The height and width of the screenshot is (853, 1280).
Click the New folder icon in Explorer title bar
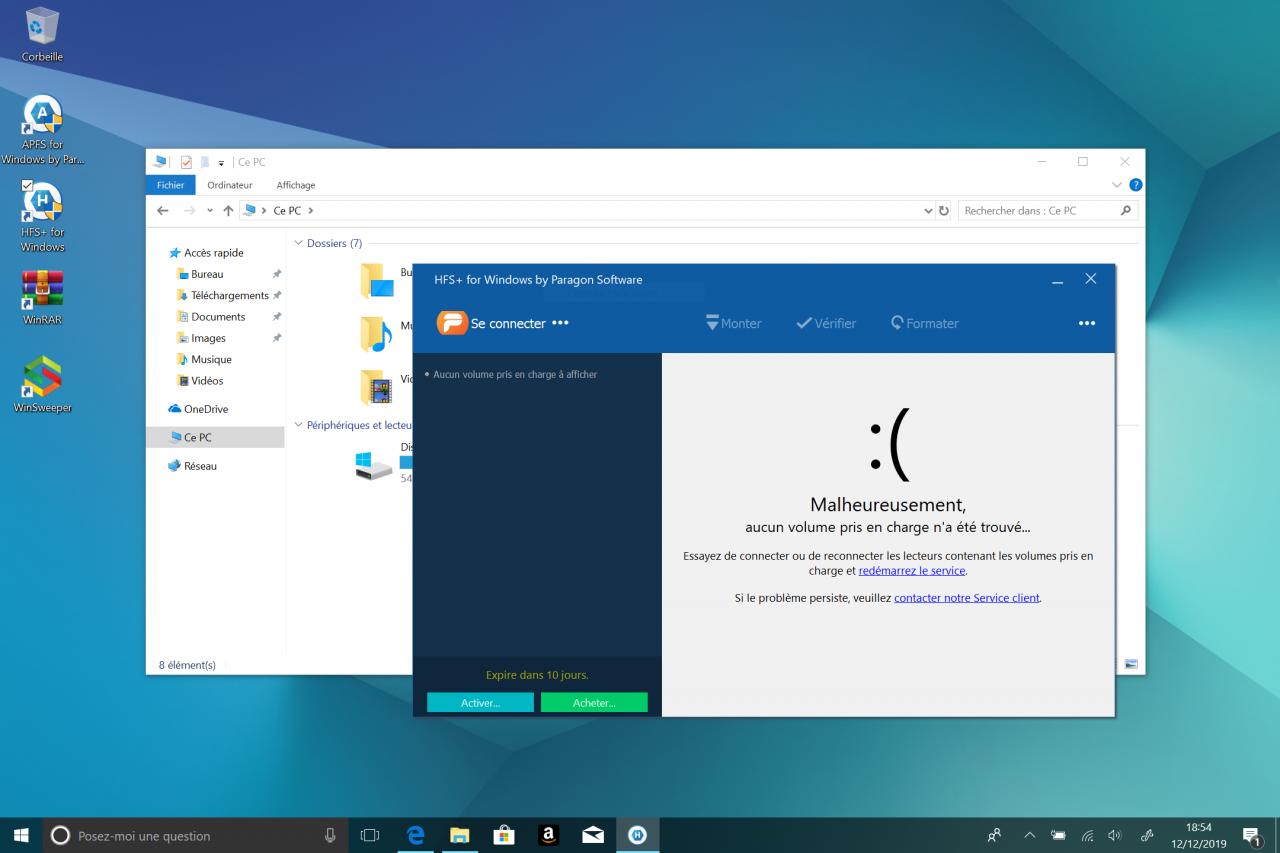point(204,162)
